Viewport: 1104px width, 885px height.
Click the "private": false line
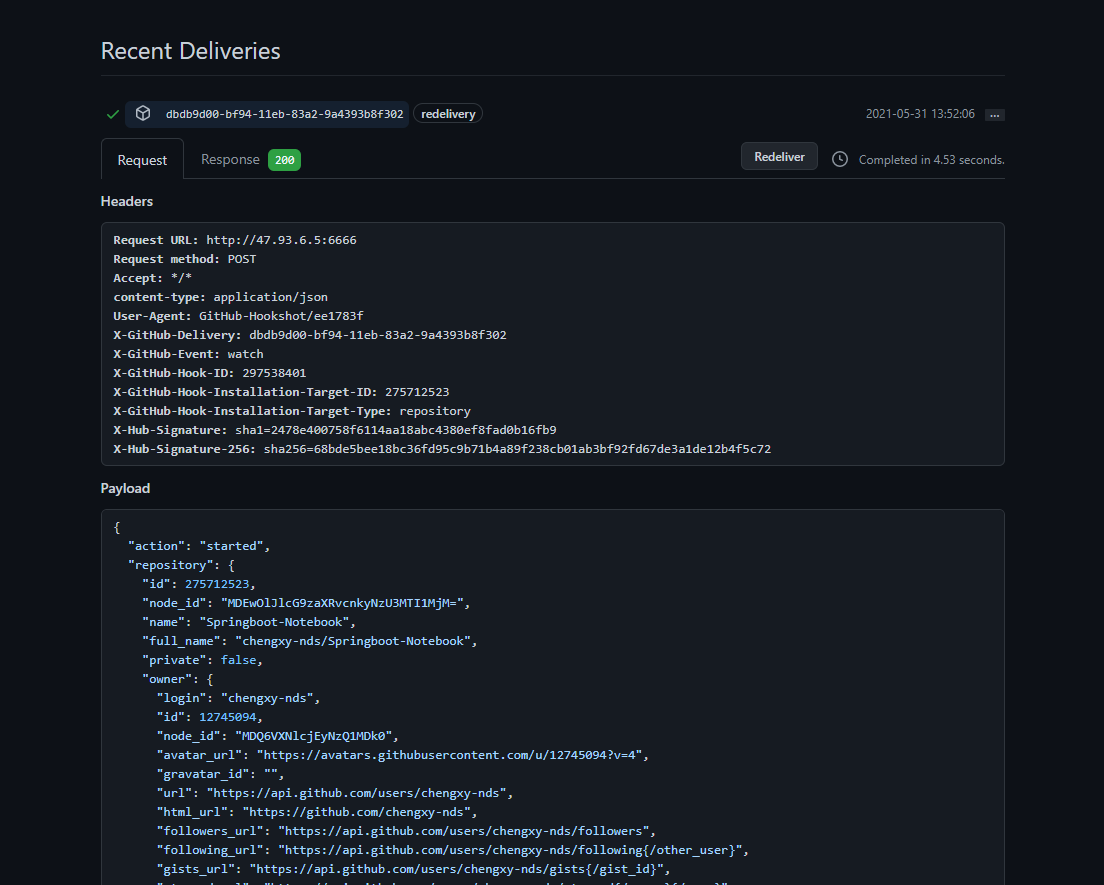click(x=203, y=660)
